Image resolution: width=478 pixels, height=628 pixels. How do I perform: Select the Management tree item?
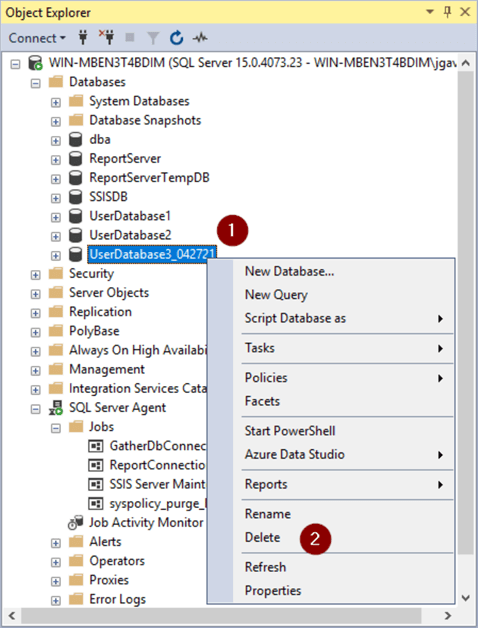(x=107, y=369)
